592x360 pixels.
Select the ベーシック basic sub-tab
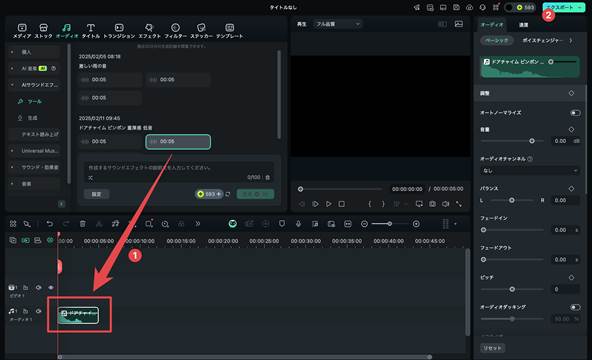496,40
